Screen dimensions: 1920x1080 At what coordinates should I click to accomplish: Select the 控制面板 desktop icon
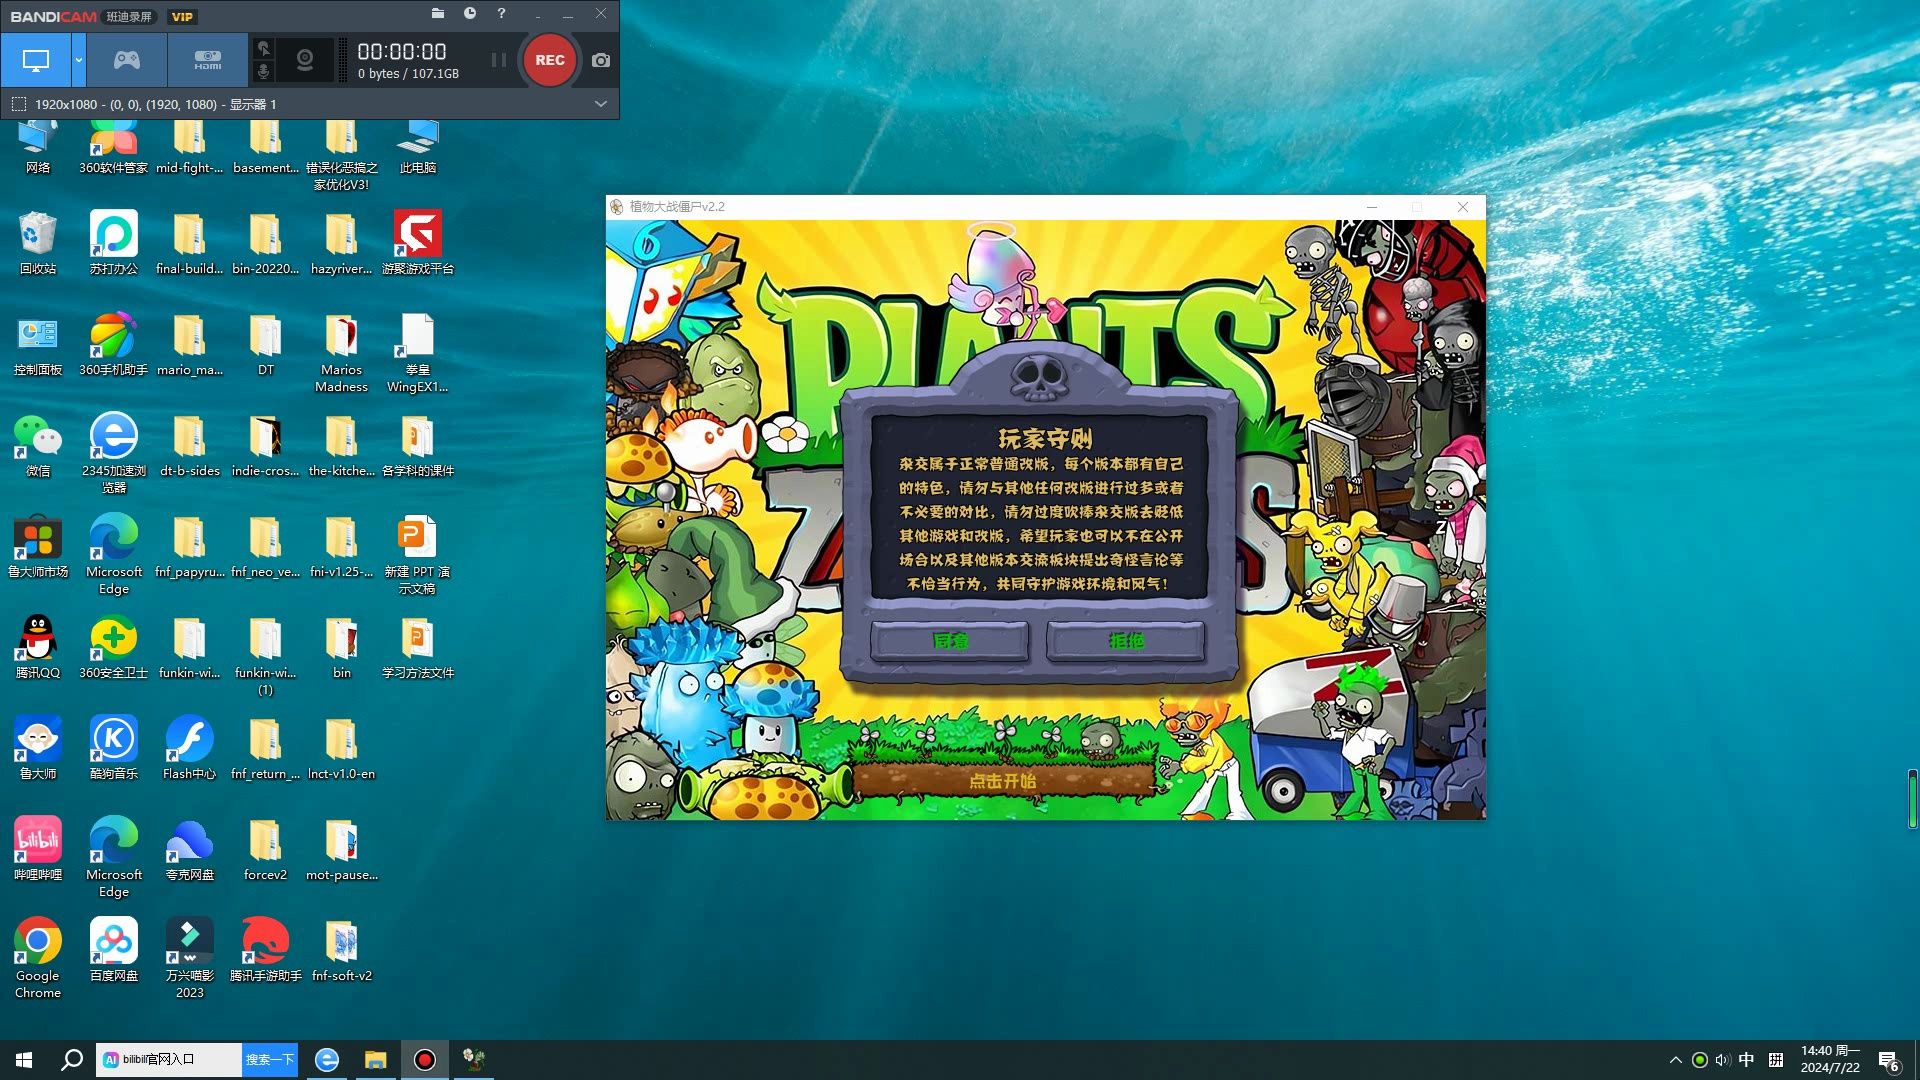pos(38,345)
